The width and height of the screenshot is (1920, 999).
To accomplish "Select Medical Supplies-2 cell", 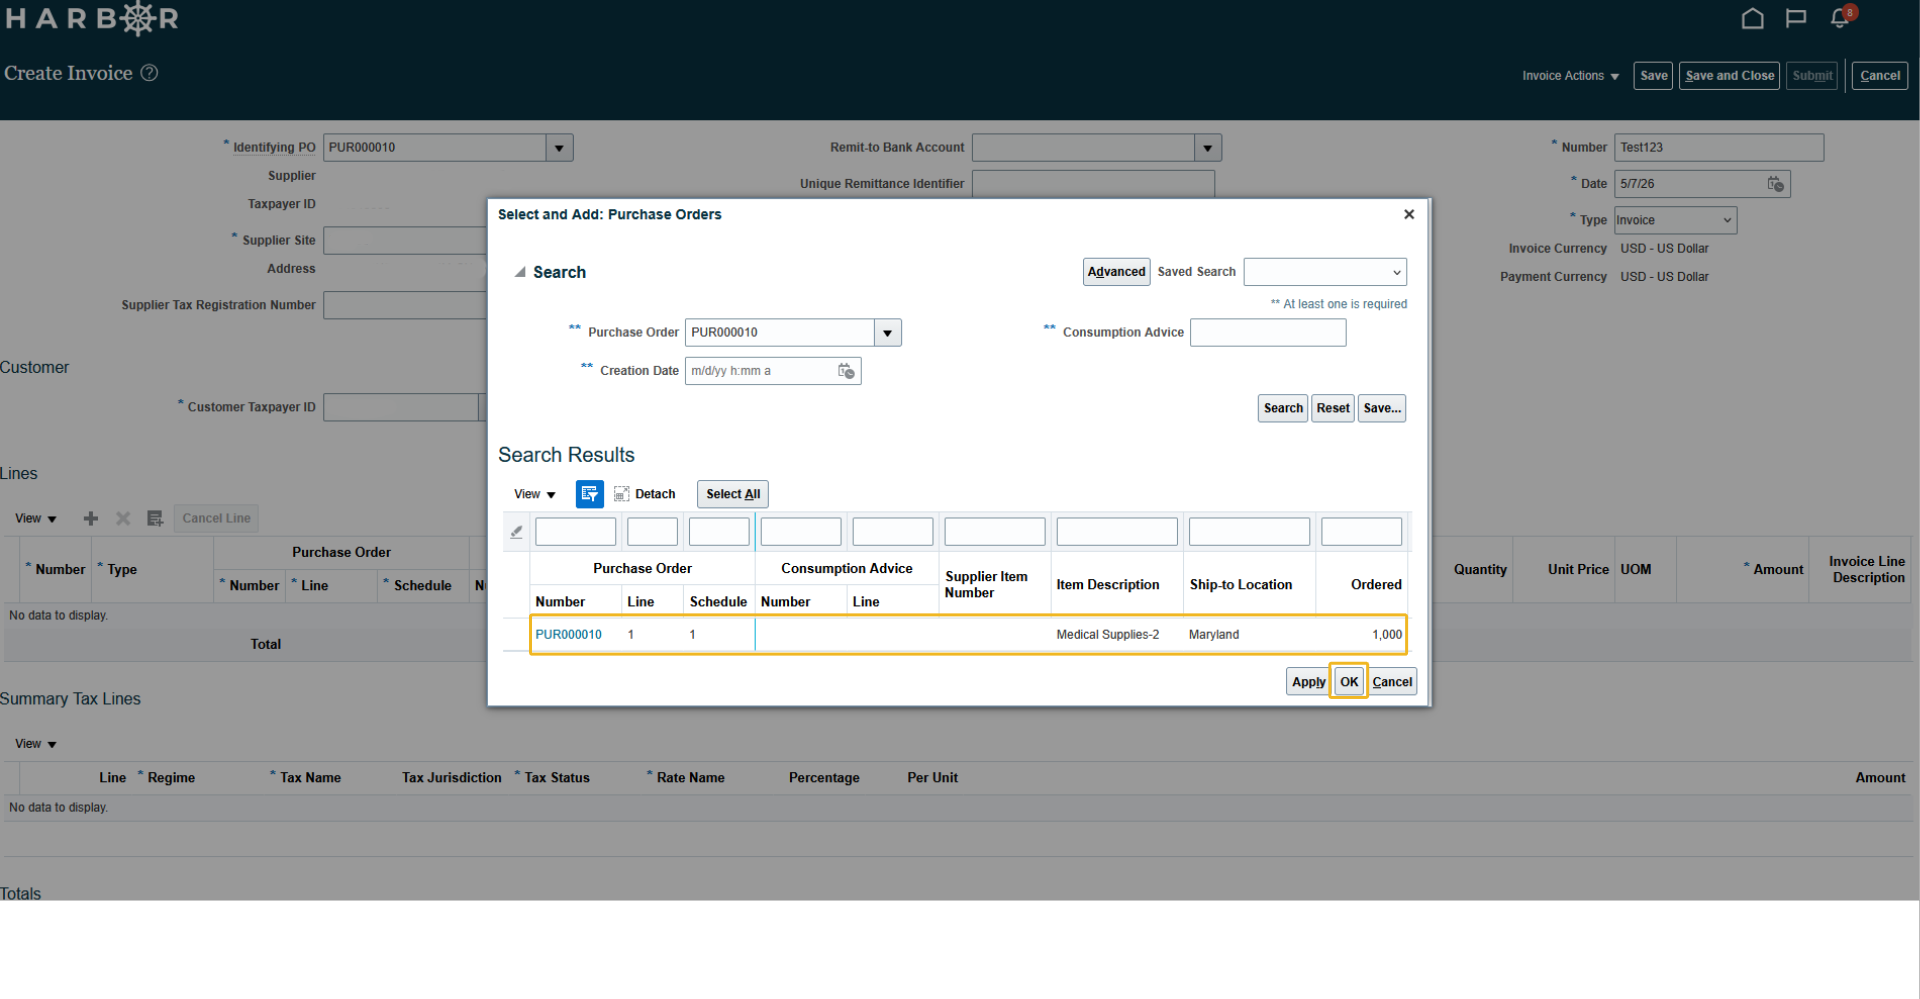I will [1107, 635].
